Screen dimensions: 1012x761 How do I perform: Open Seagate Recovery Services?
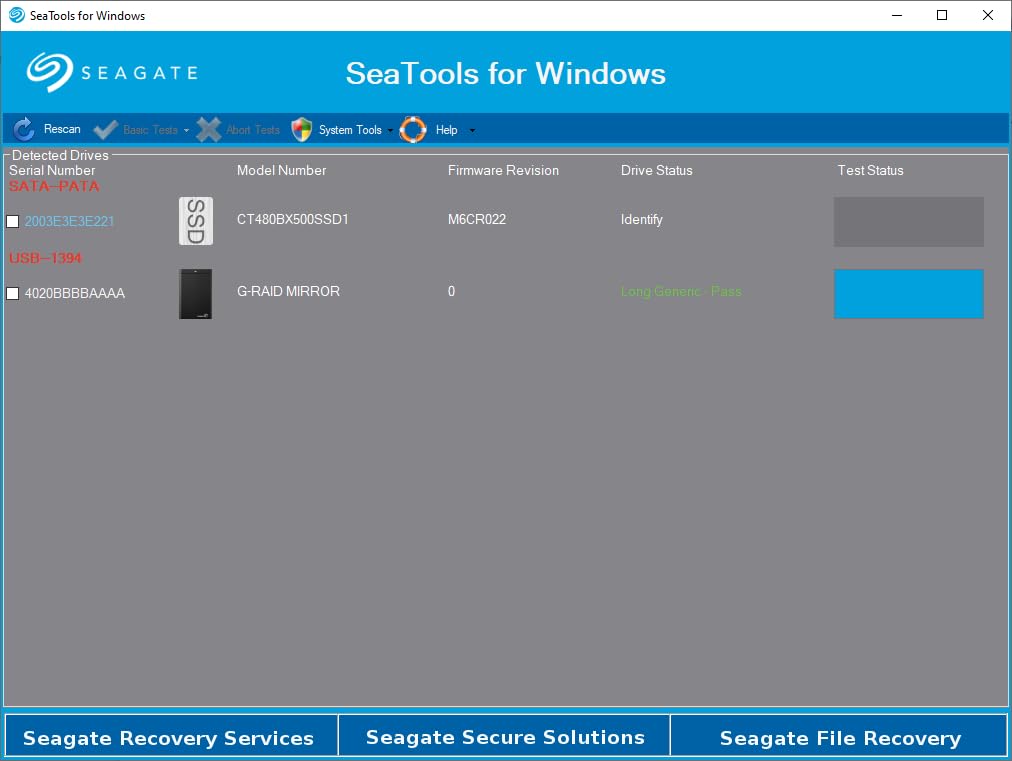(x=171, y=736)
